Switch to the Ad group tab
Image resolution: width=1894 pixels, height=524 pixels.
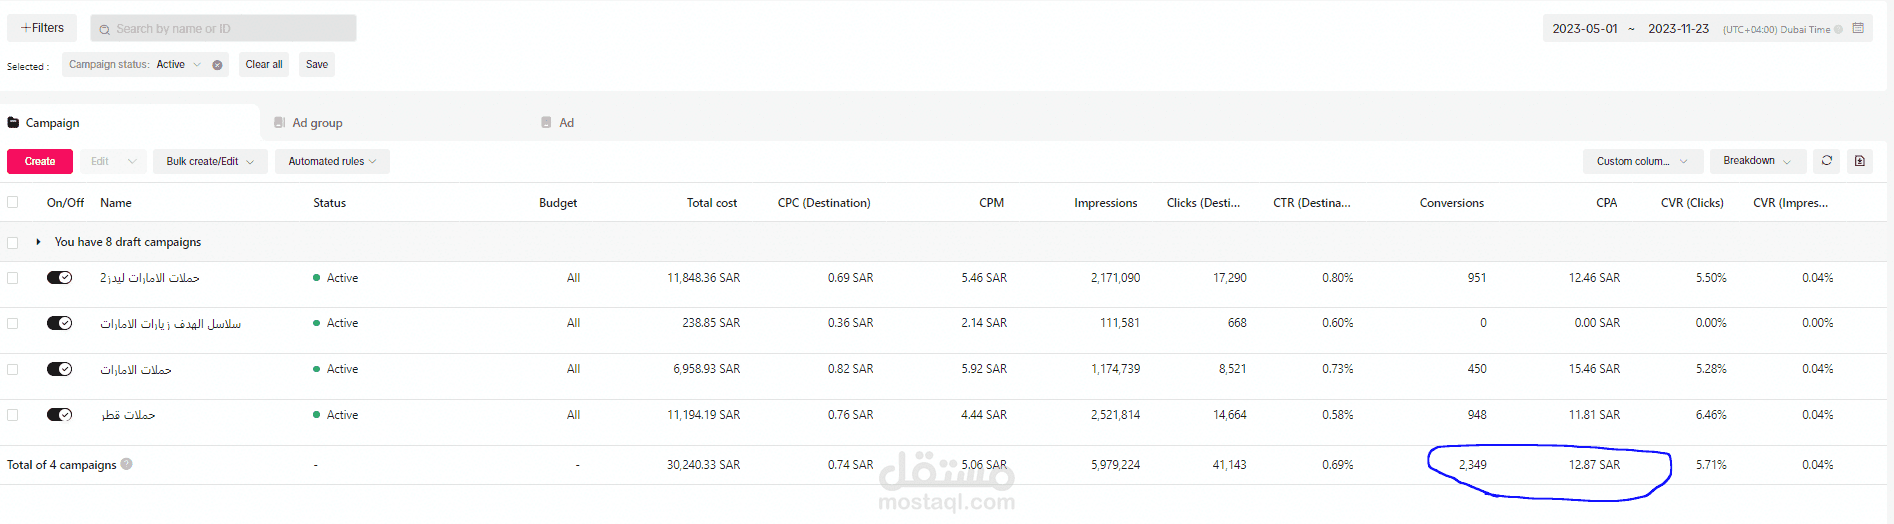click(x=317, y=123)
